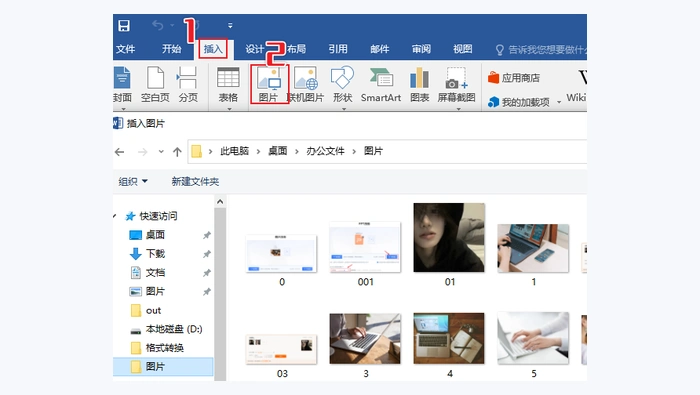The height and width of the screenshot is (395, 700).
Task: Go back in the file dialog
Action: click(120, 152)
